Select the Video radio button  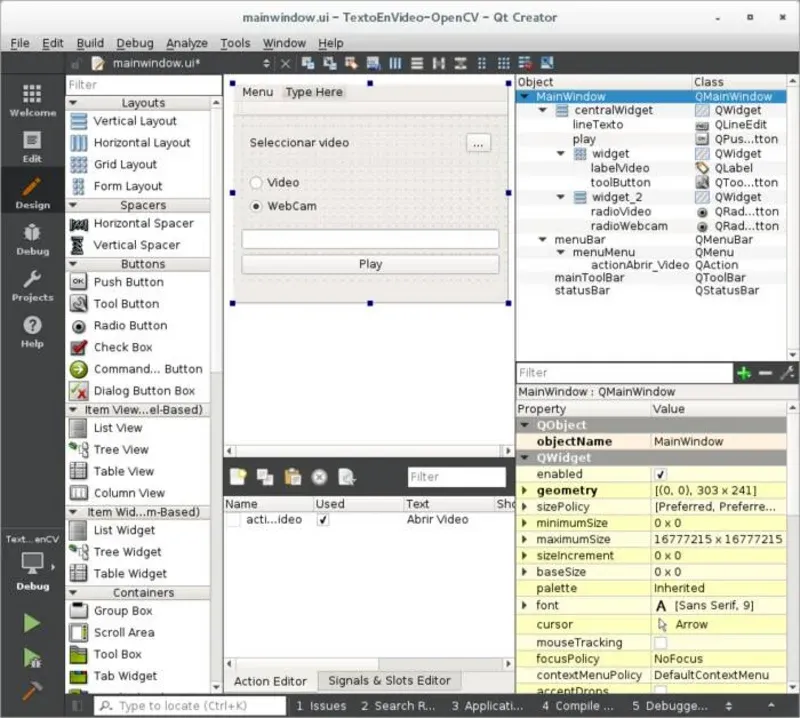257,183
